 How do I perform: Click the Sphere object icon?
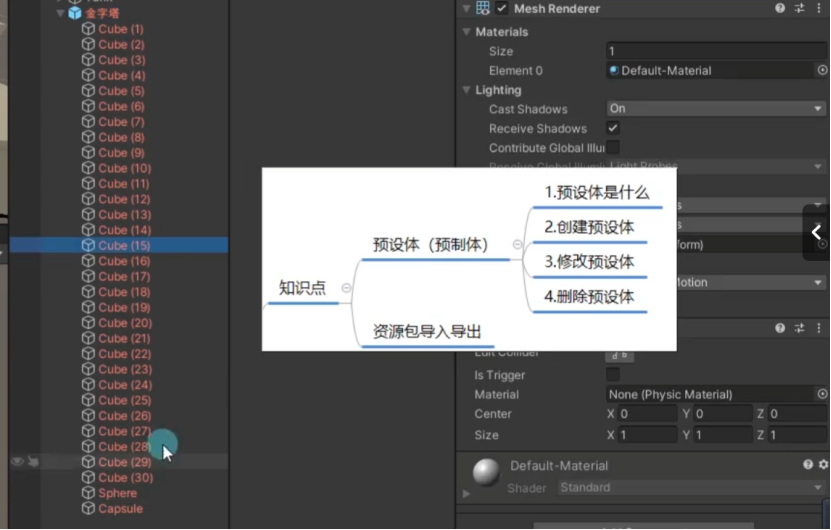[88, 493]
